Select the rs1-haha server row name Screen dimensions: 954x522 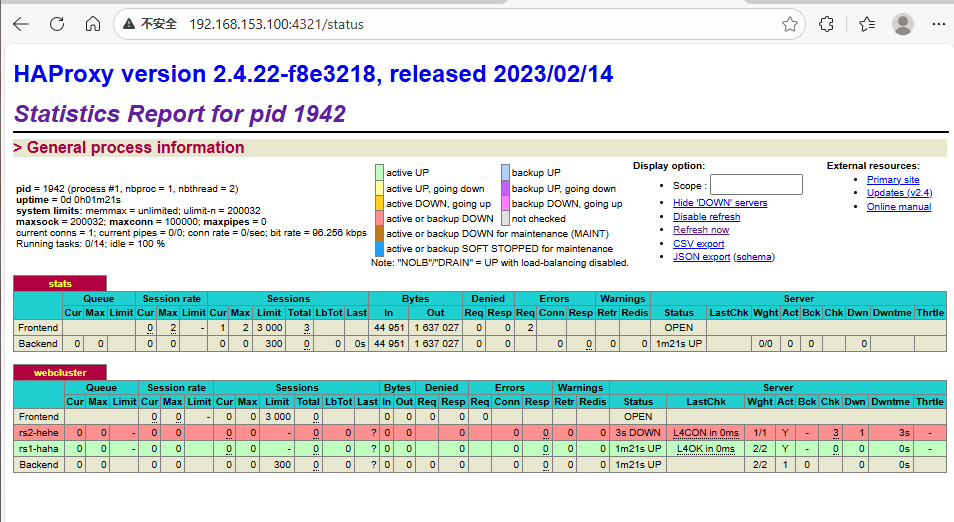(39, 448)
